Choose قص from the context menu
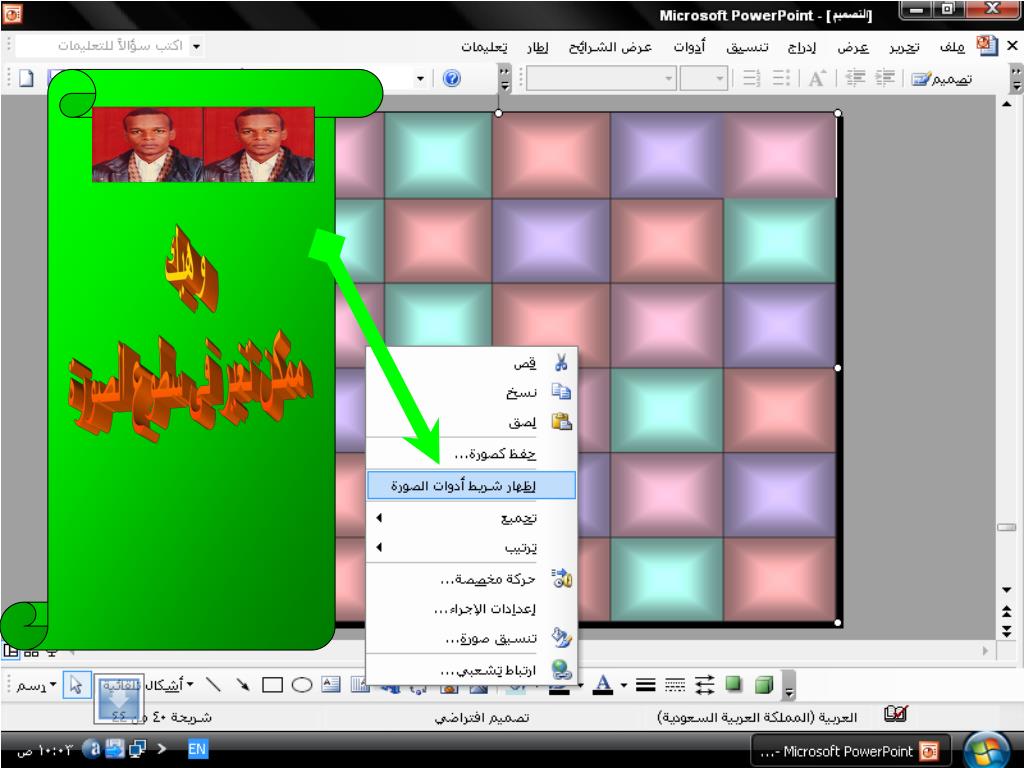The width and height of the screenshot is (1024, 768). point(471,362)
